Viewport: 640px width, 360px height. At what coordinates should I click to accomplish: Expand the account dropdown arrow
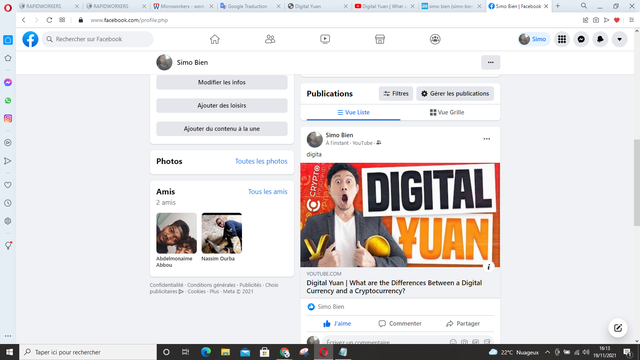620,39
